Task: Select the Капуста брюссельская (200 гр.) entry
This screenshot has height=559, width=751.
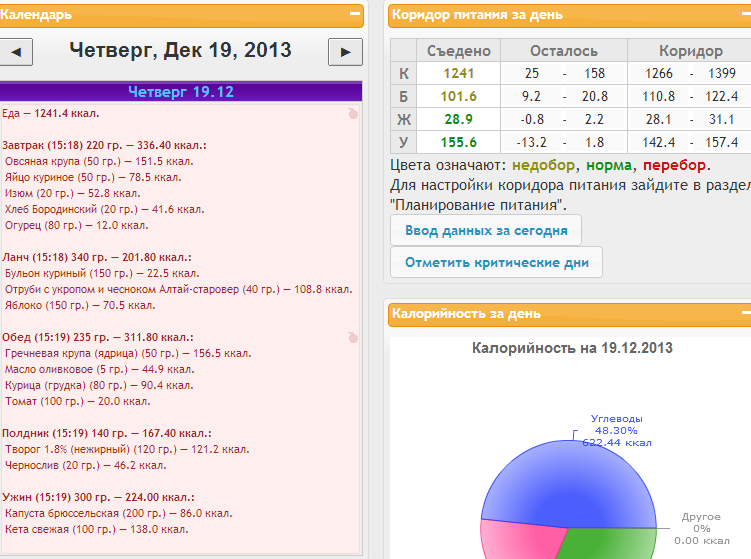Action: (119, 513)
